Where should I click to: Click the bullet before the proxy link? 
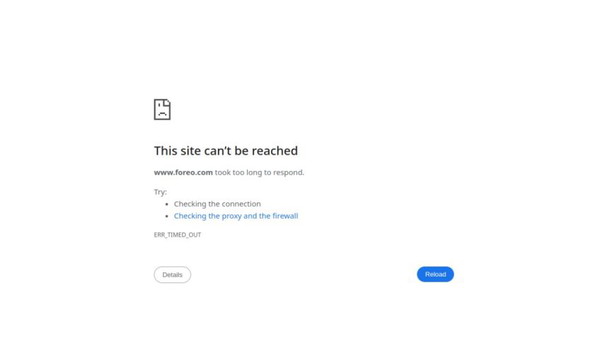167,216
